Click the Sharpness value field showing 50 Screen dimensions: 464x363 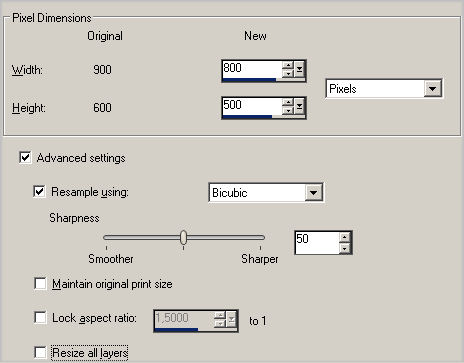click(x=317, y=243)
